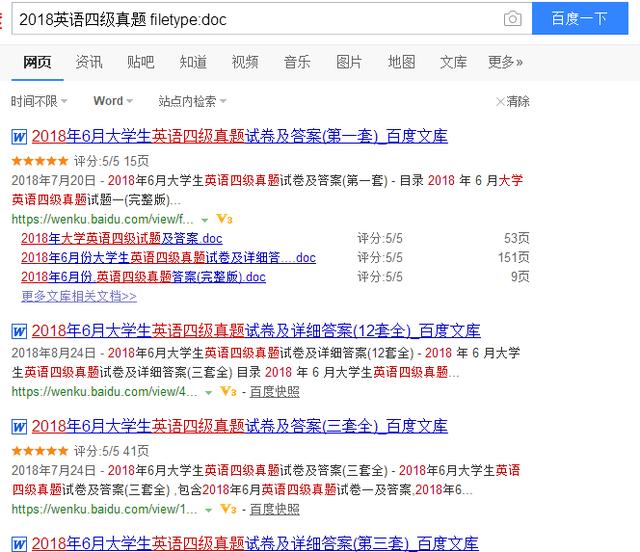640x552 pixels.
Task: Click 评分:5/5 41页 text
Action: coord(111,451)
